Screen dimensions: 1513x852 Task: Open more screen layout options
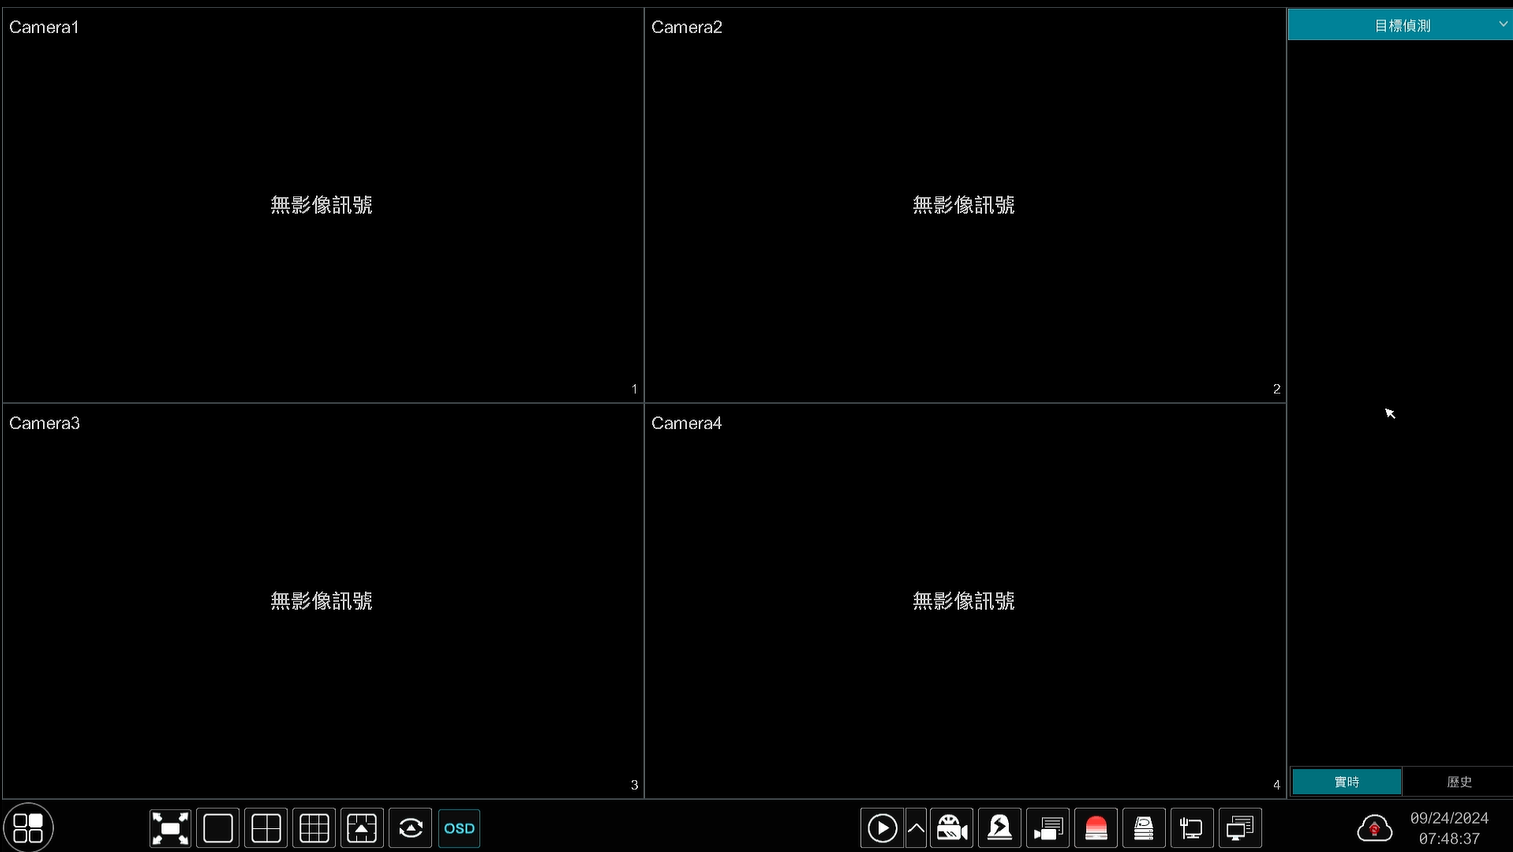362,828
